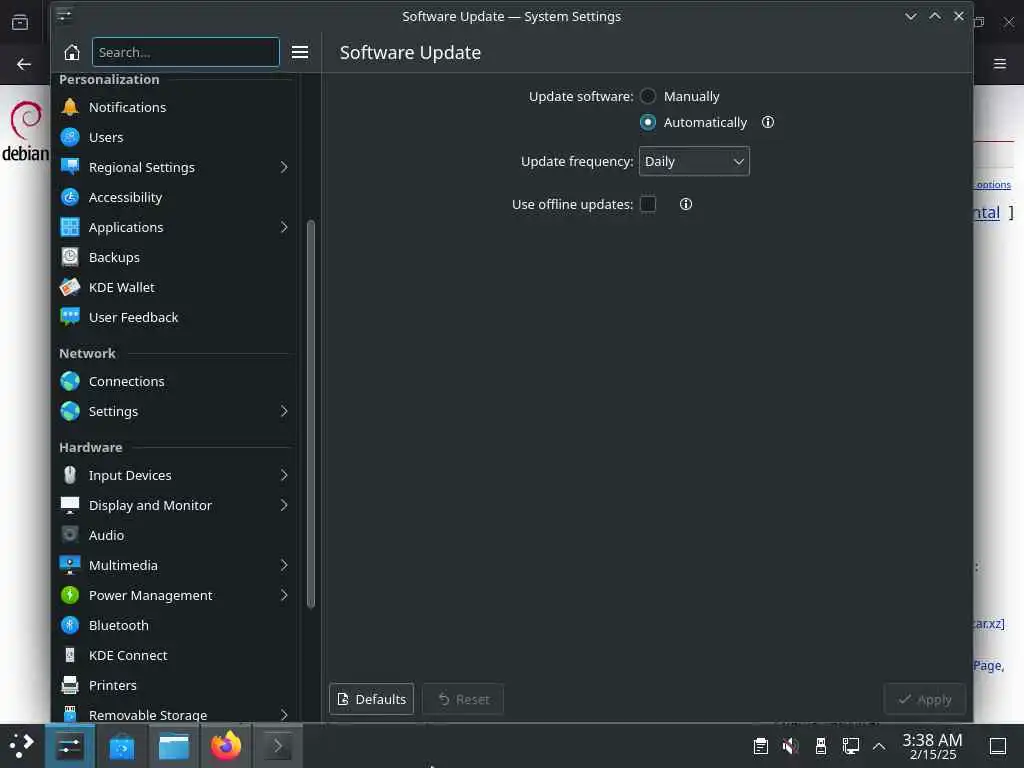Open the browser window's hamburger menu
This screenshot has height=768, width=1024.
click(x=1000, y=64)
